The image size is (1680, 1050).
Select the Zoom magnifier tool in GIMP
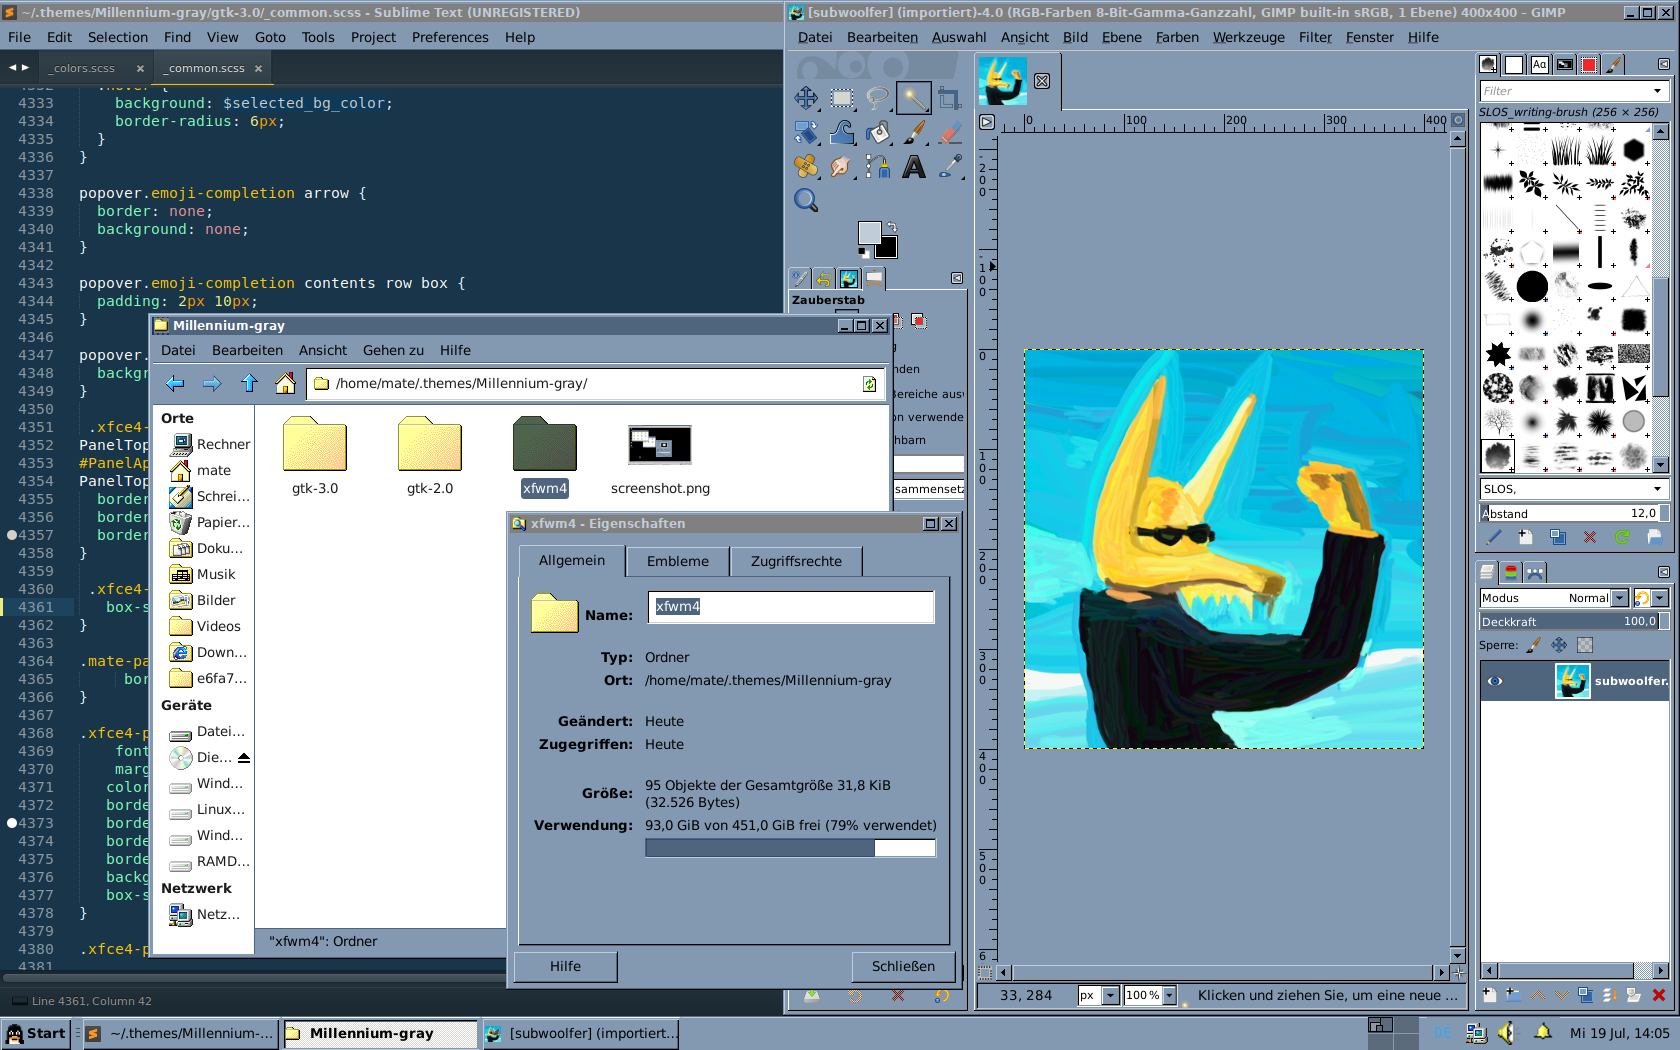(x=806, y=200)
